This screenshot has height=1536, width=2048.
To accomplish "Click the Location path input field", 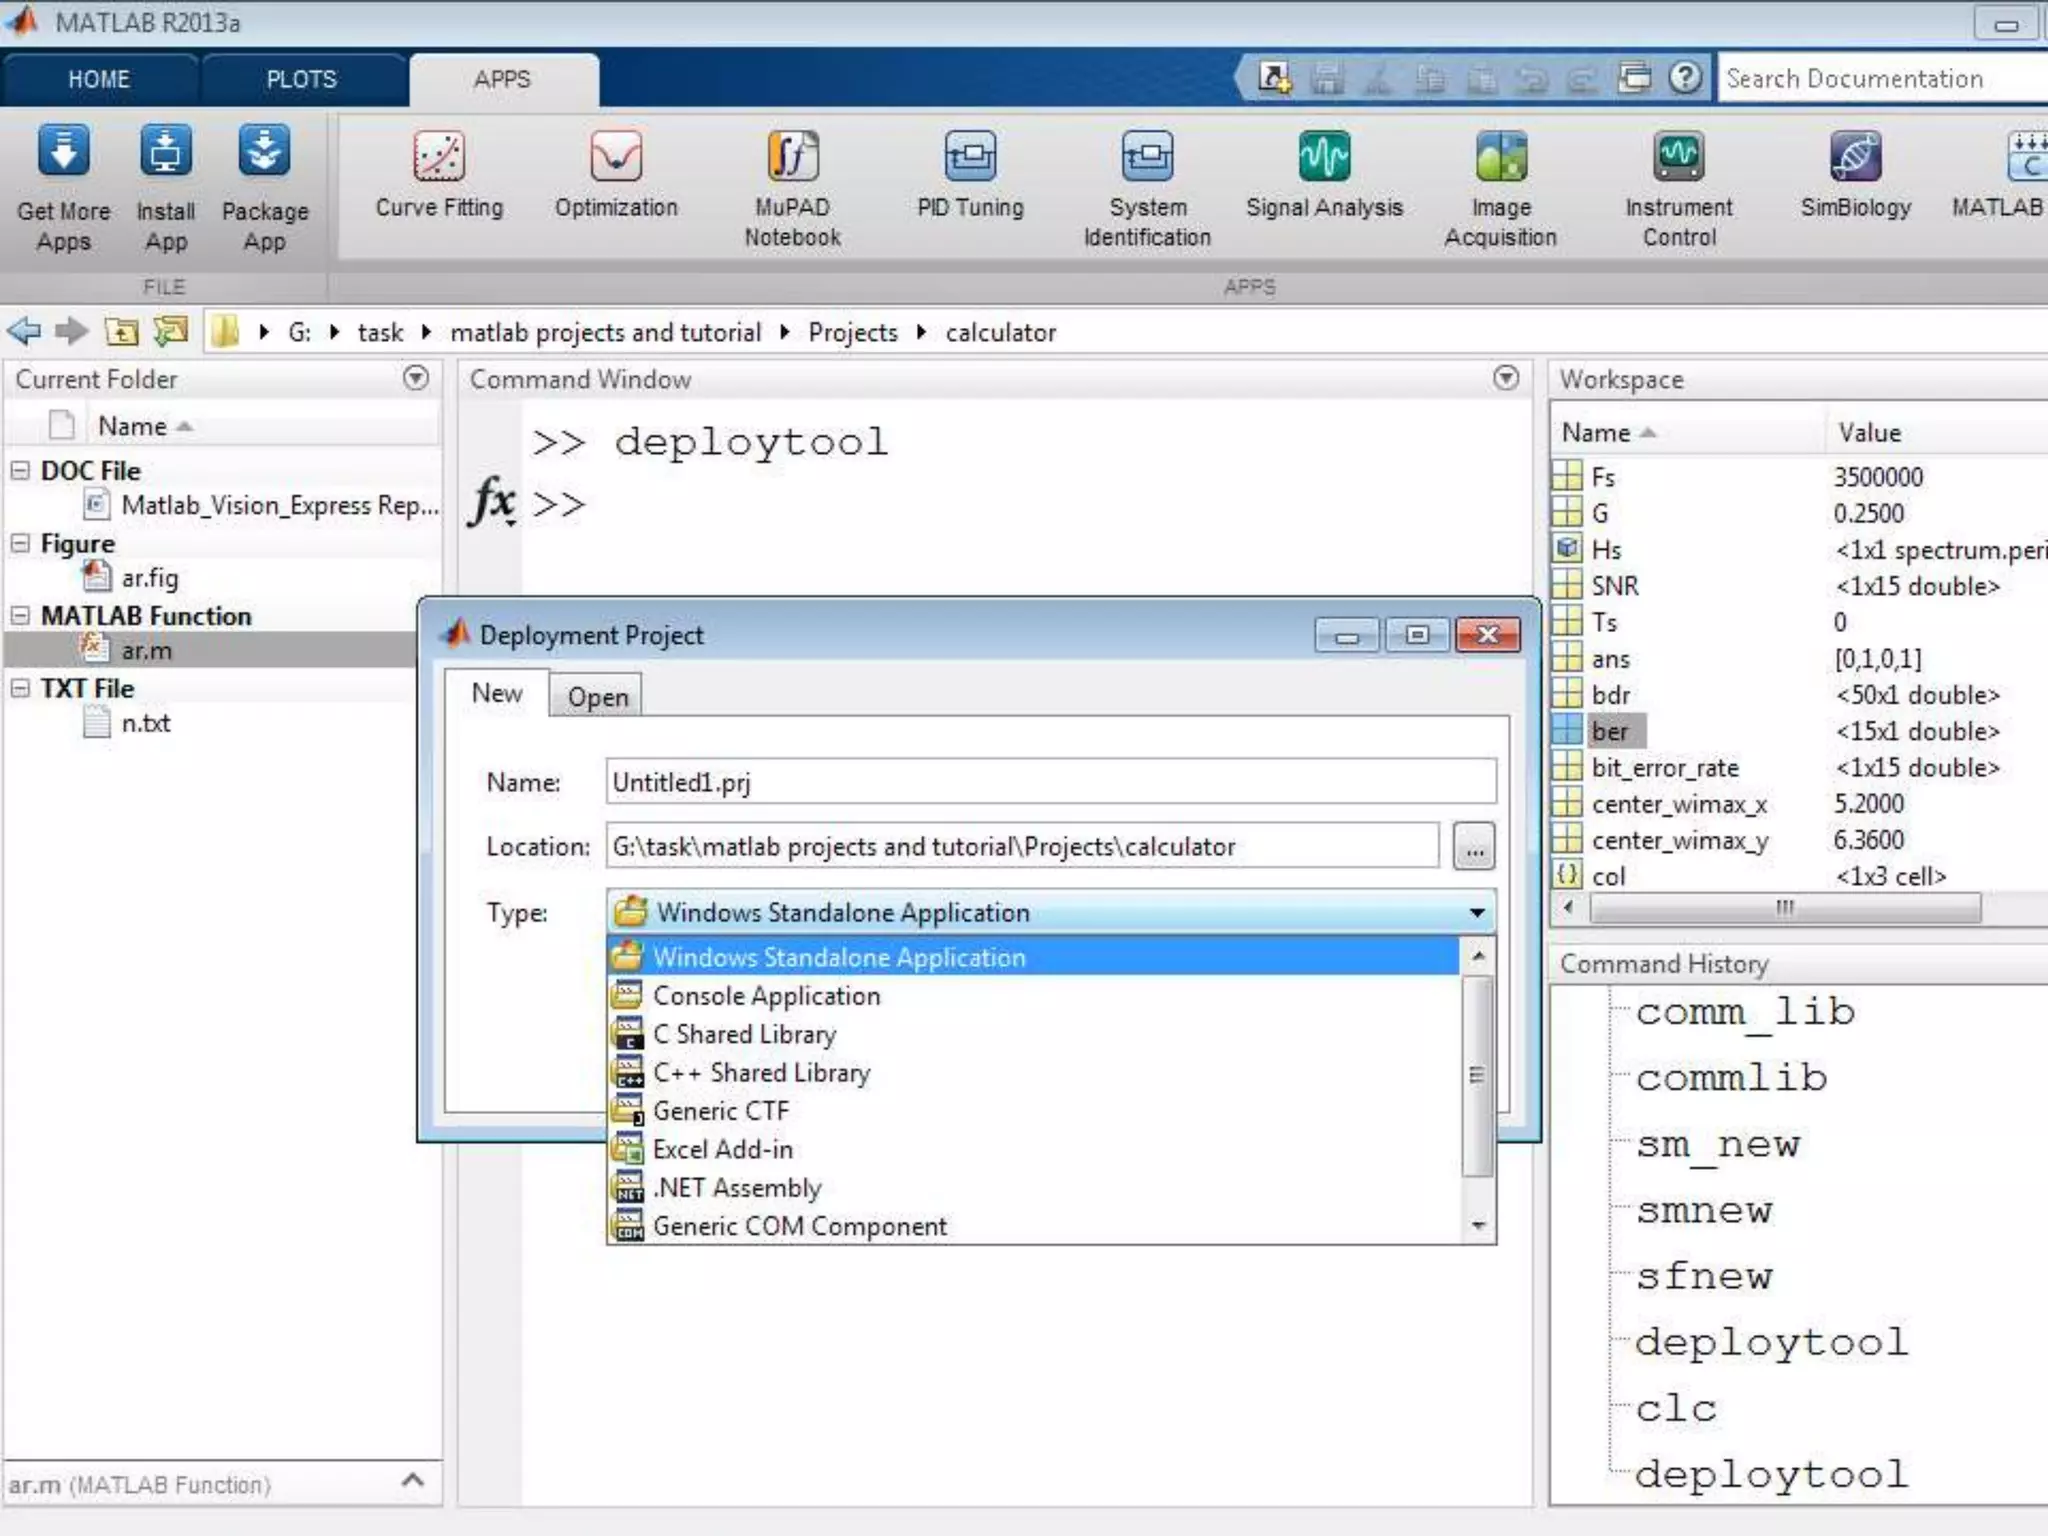I will pos(1022,847).
